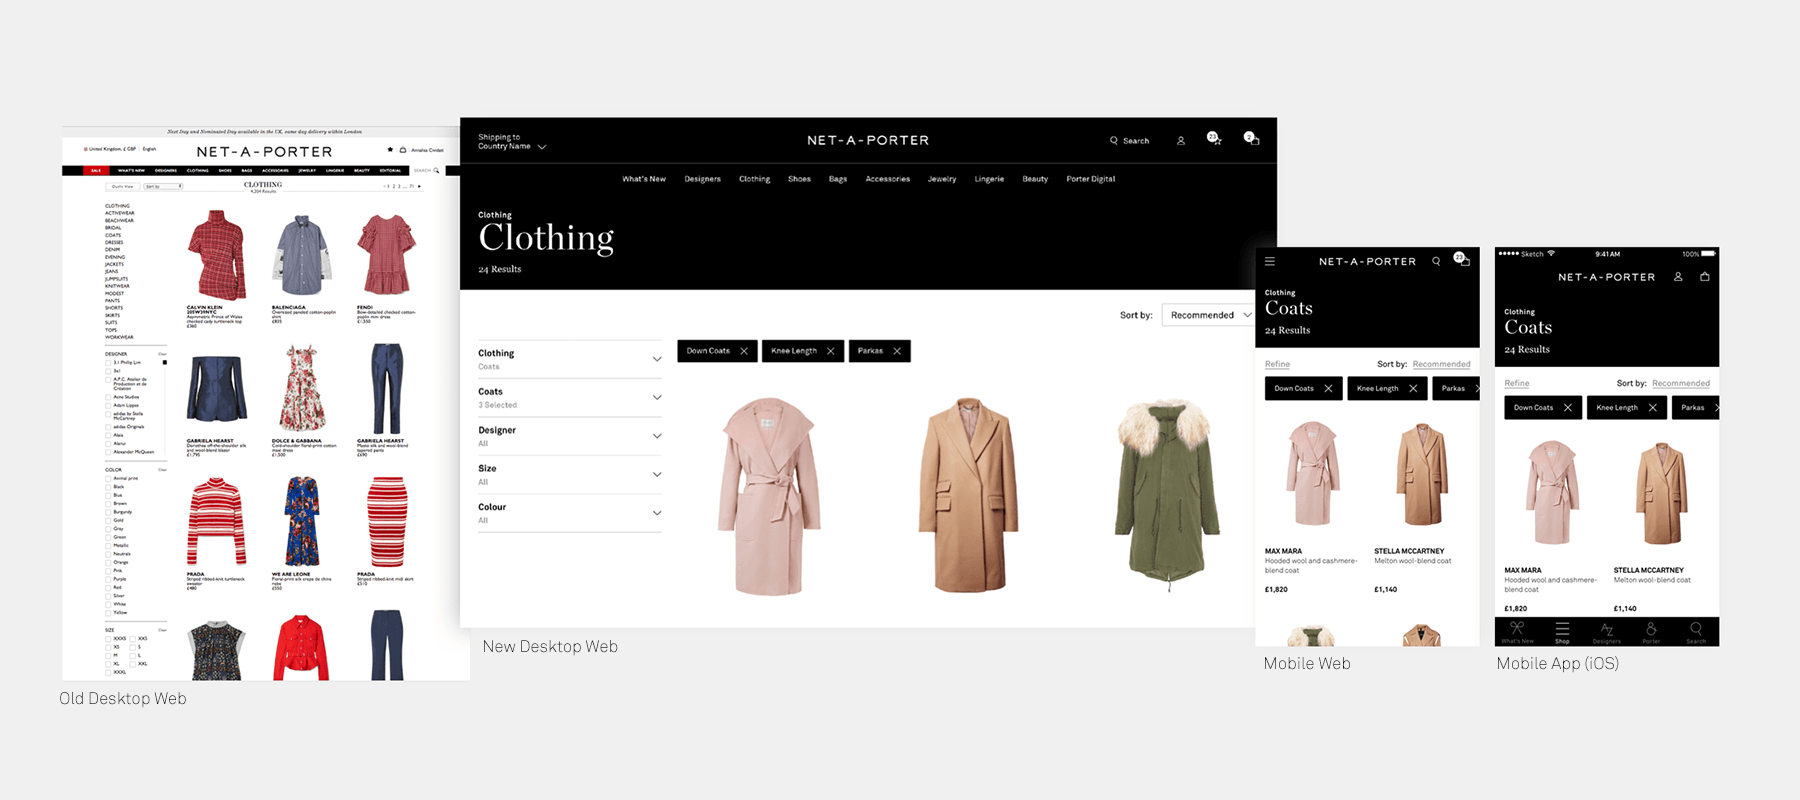Image resolution: width=1800 pixels, height=800 pixels.
Task: Tap Refine link in Mobile App
Action: pyautogui.click(x=1517, y=383)
